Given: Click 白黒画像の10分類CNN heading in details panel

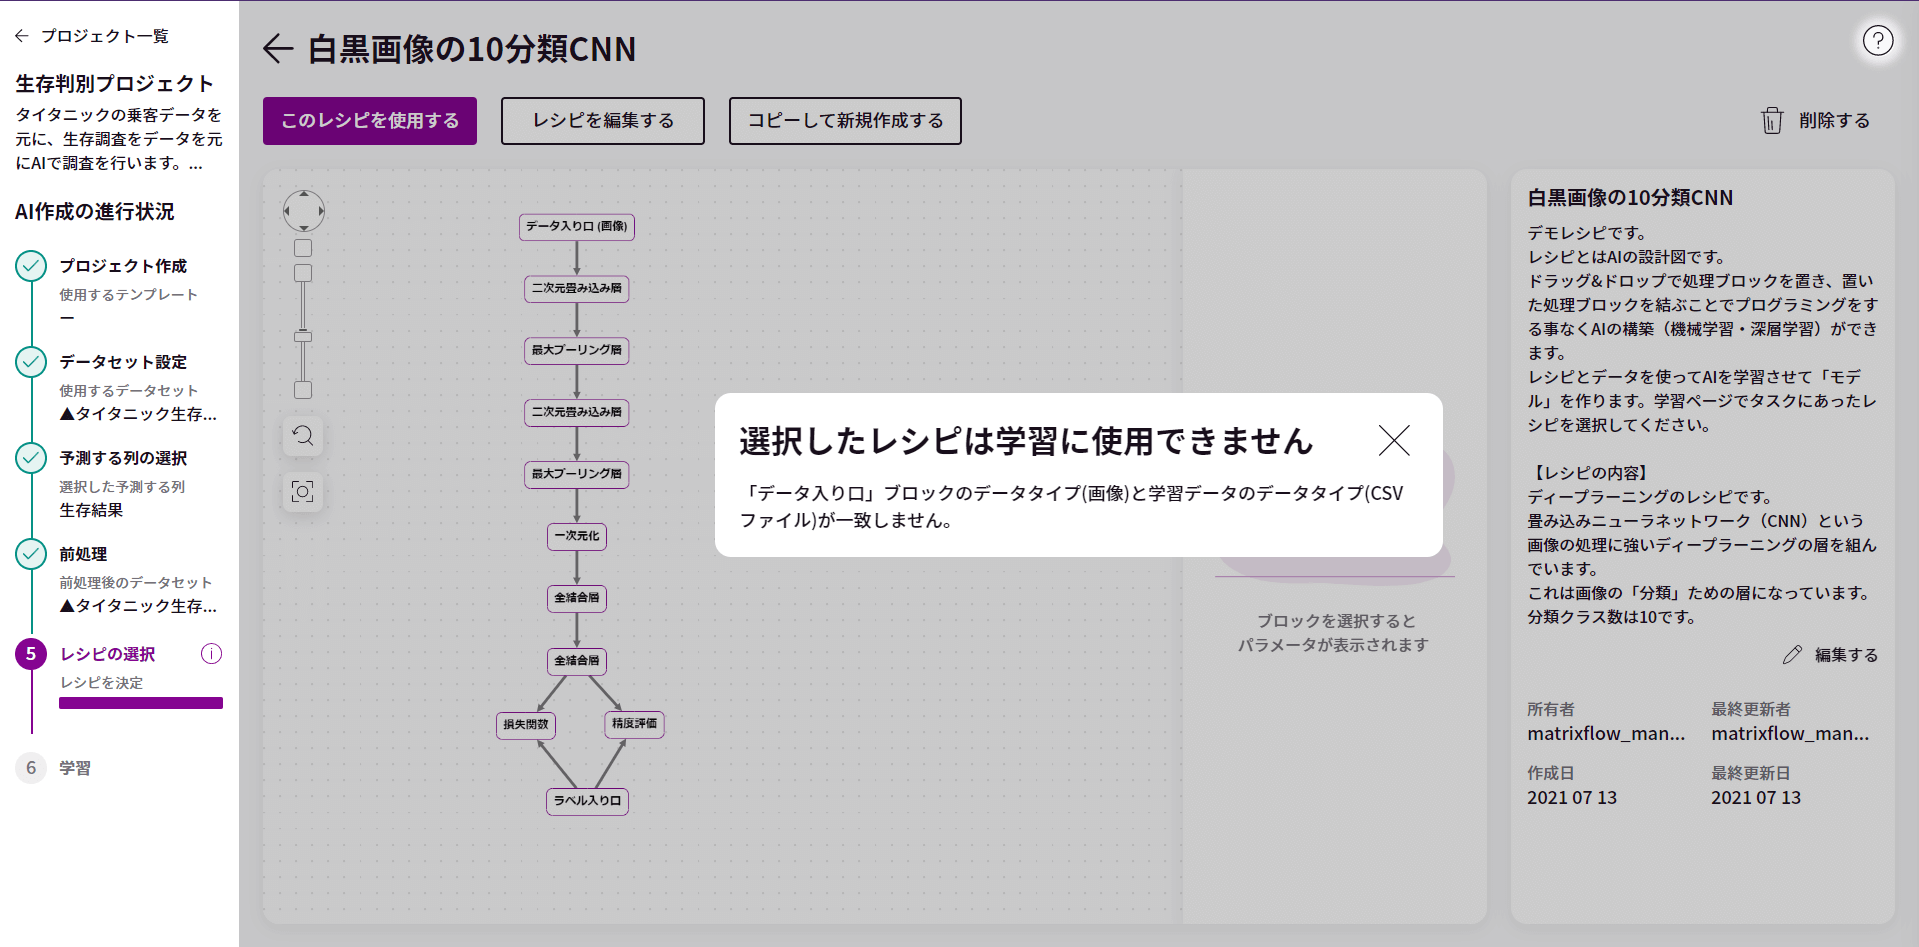Looking at the screenshot, I should tap(1630, 198).
